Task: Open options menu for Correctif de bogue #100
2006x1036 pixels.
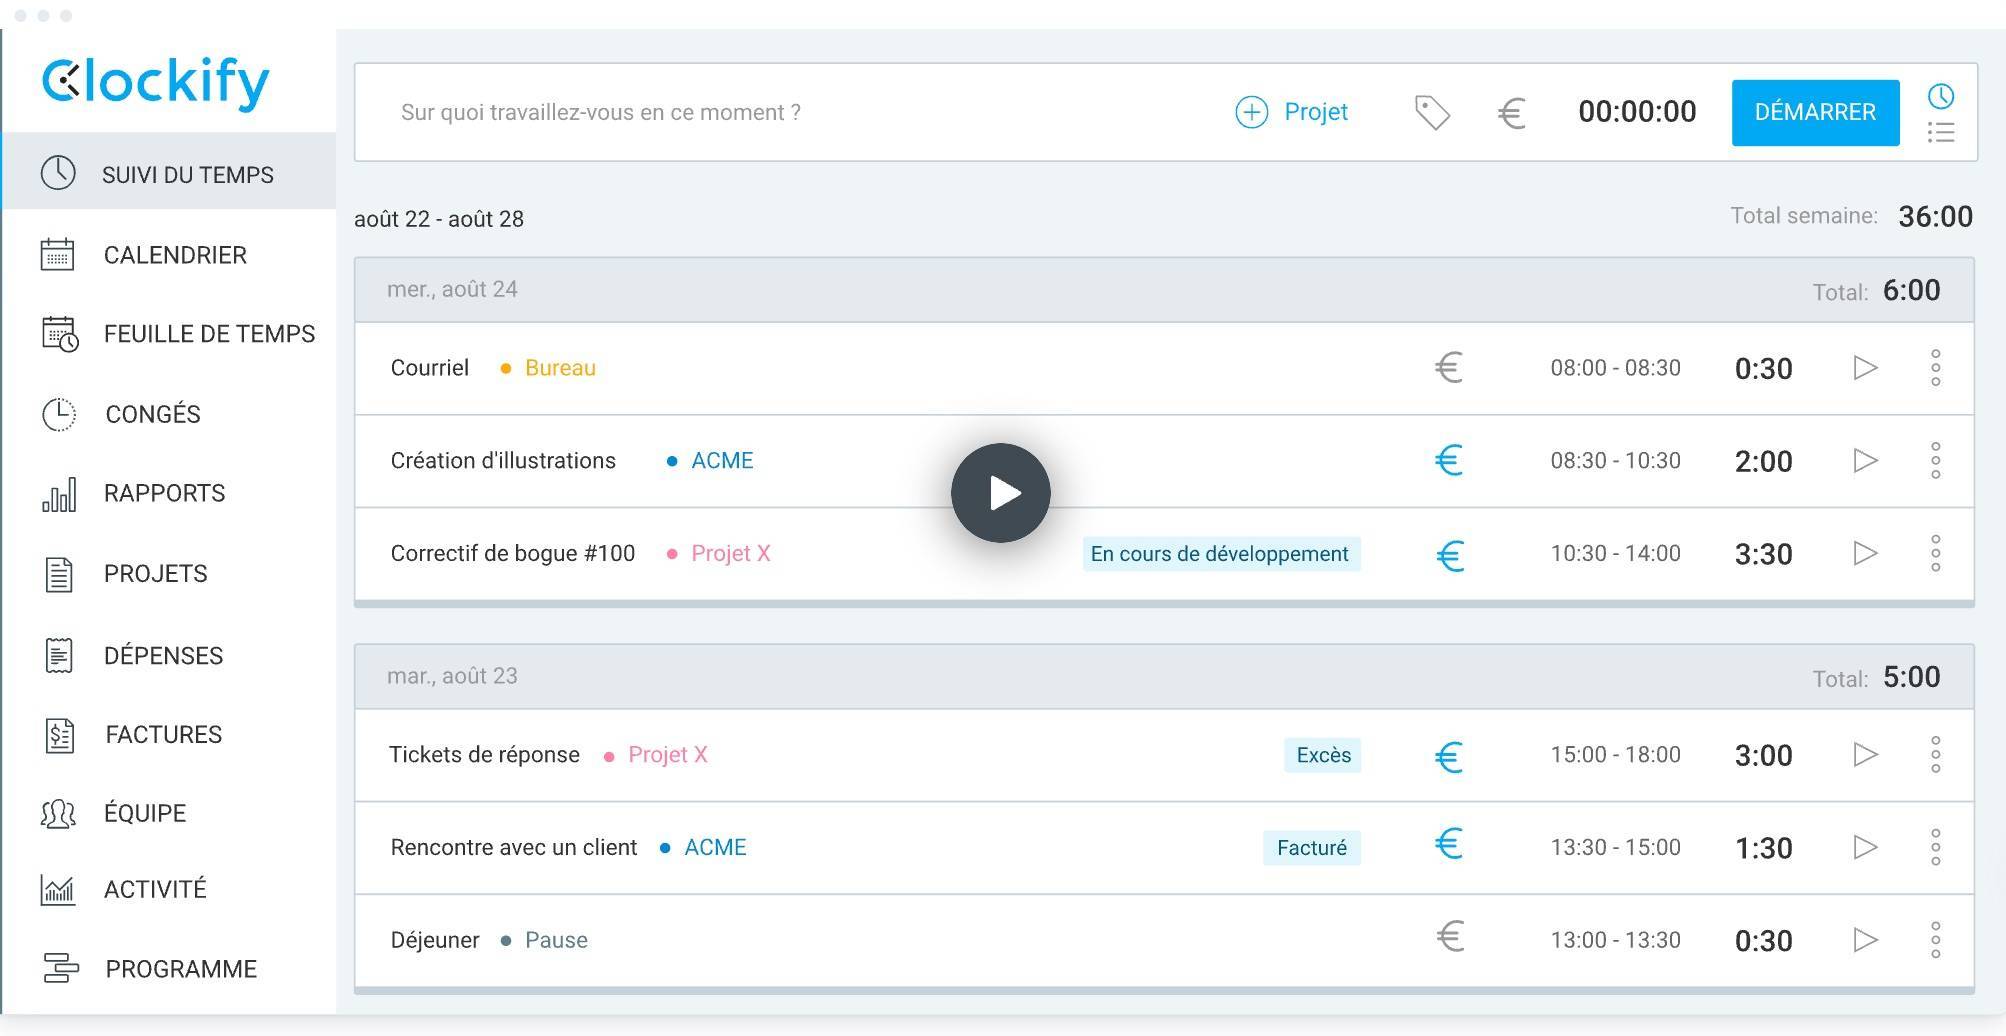Action: (x=1937, y=553)
